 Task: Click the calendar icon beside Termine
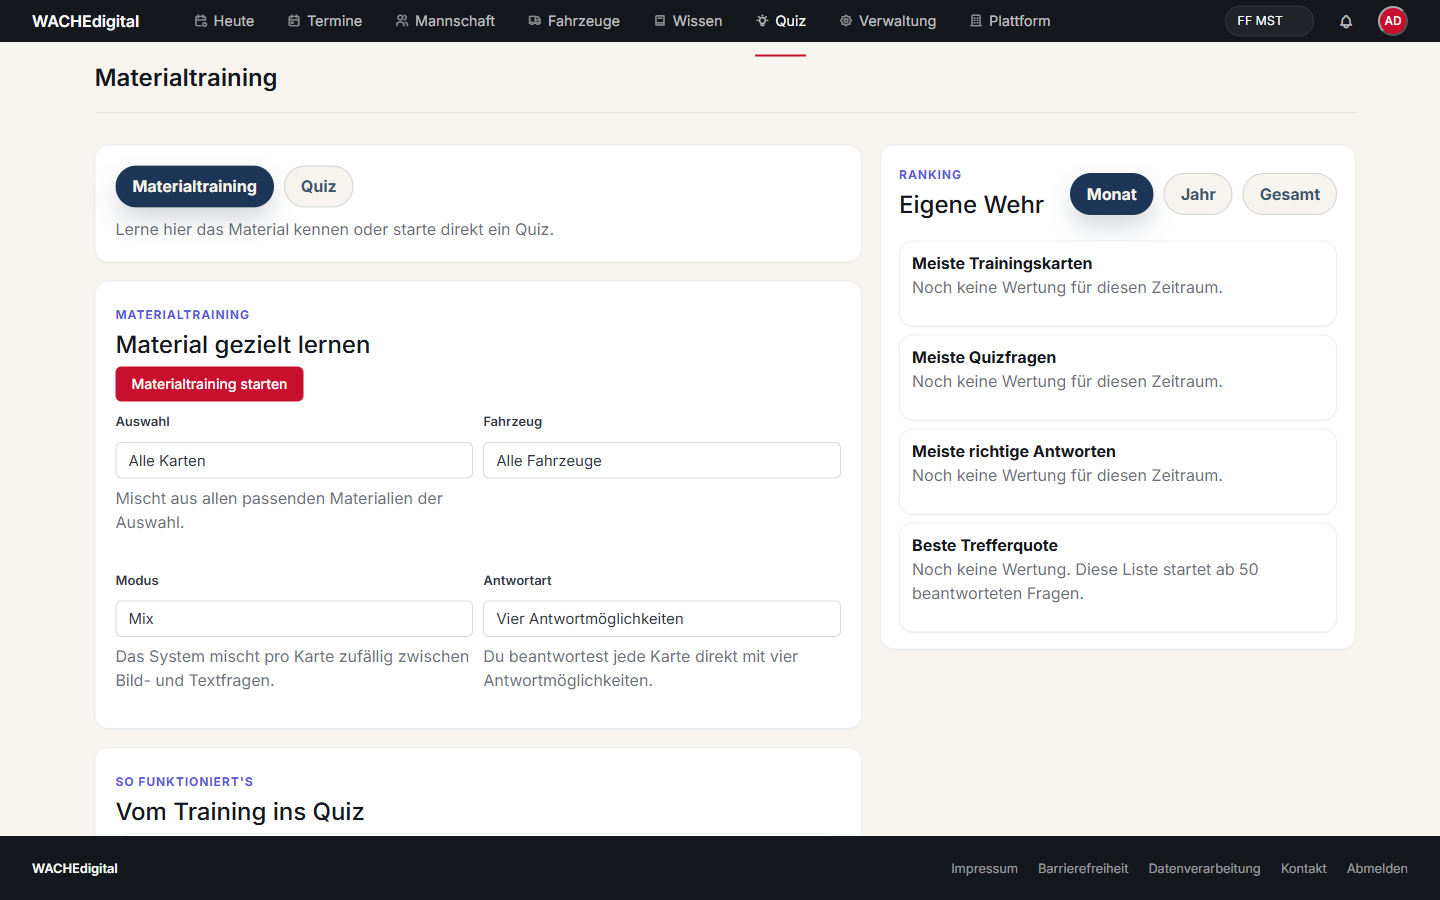tap(294, 21)
